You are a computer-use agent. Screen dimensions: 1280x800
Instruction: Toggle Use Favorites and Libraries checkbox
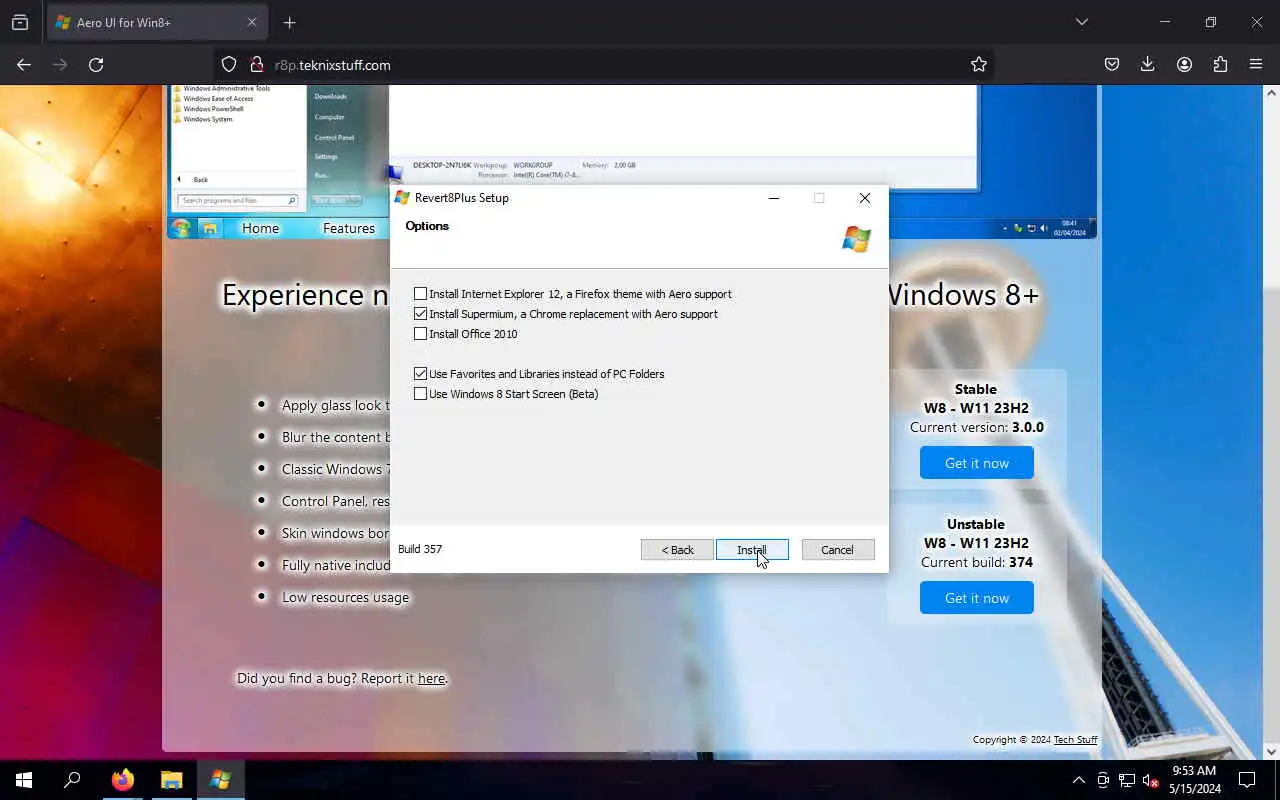coord(420,374)
